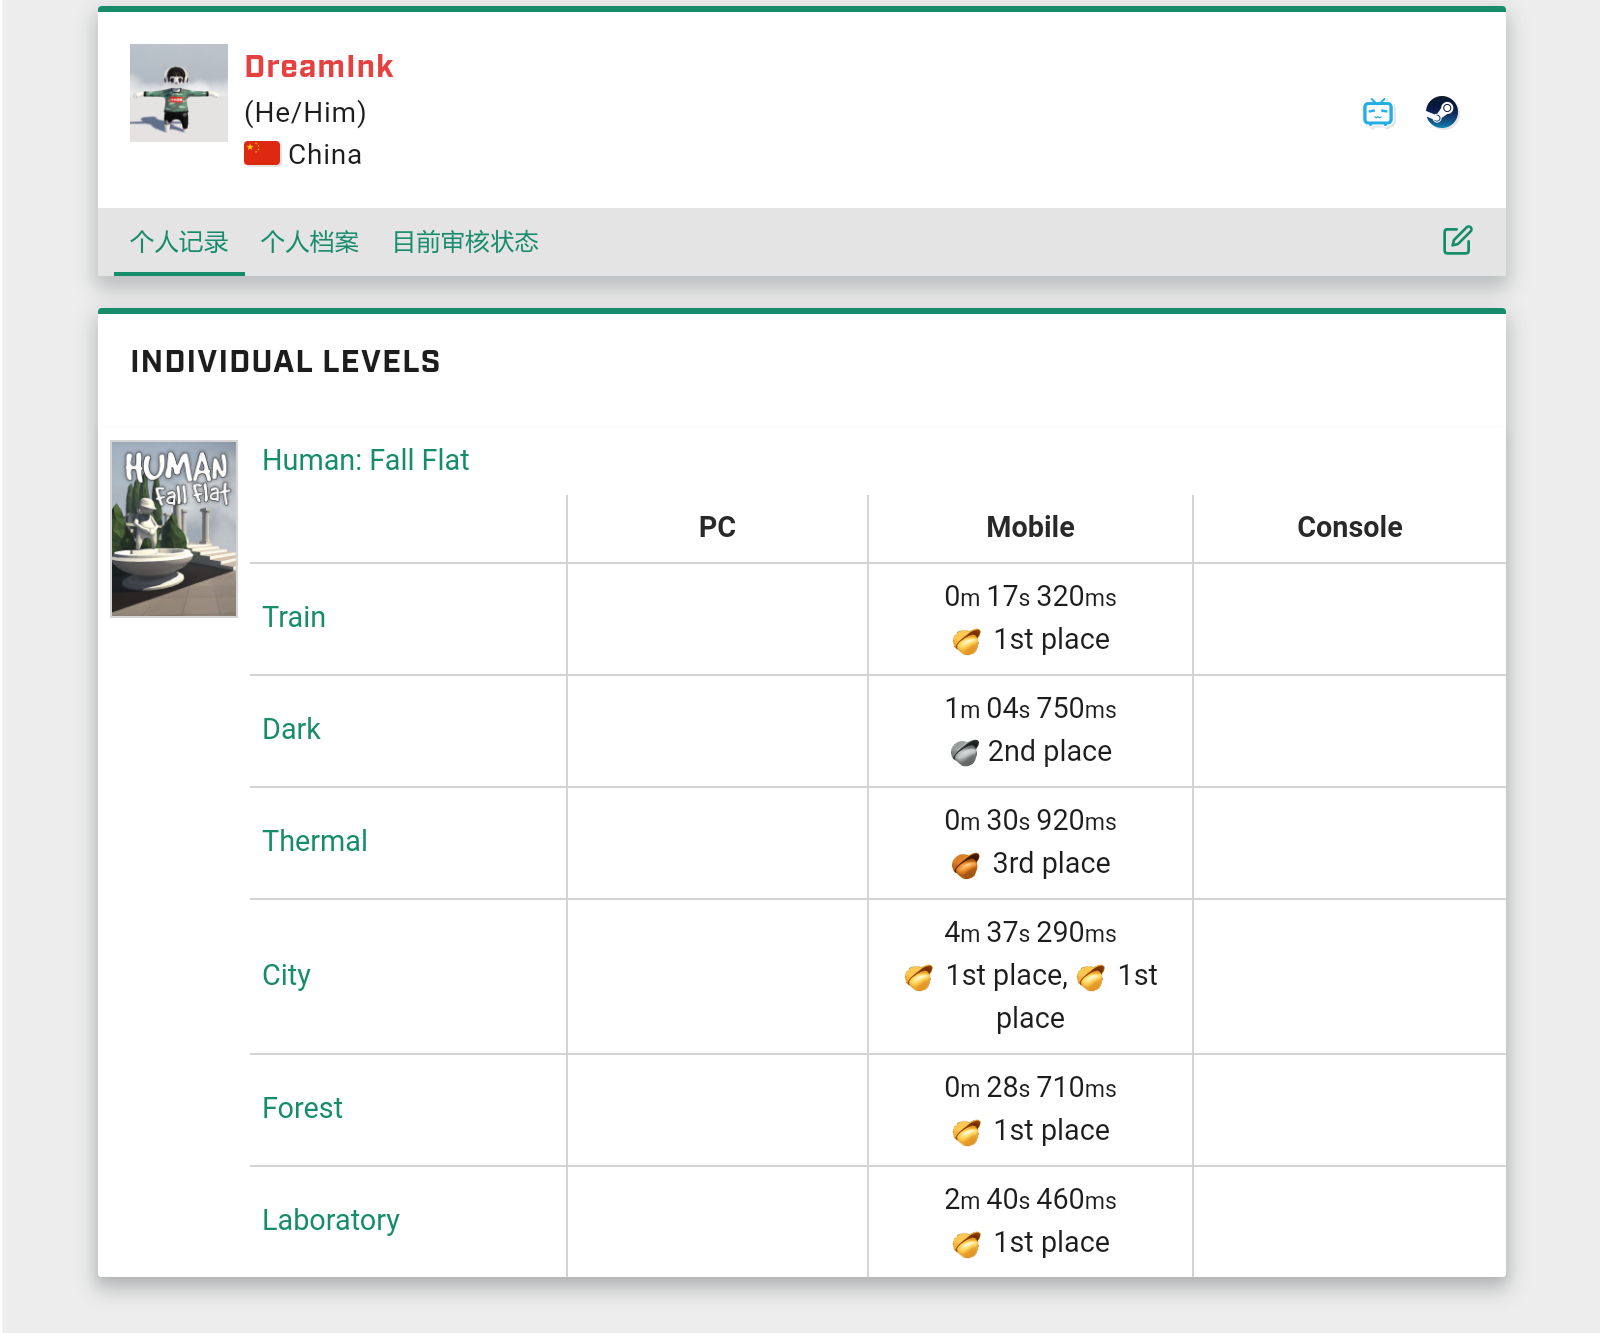
Task: Open the City level link
Action: [286, 975]
